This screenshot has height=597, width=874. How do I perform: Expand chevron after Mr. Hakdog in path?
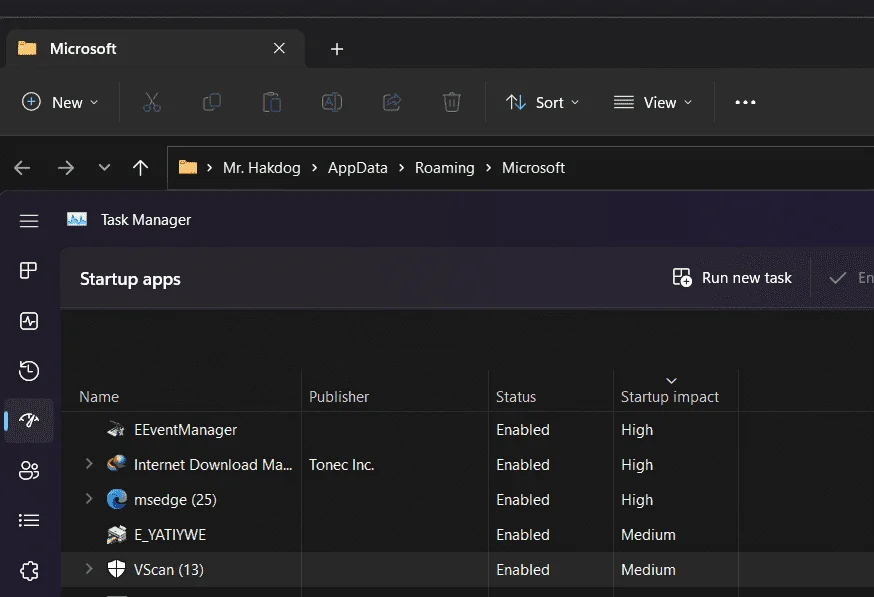coord(314,168)
